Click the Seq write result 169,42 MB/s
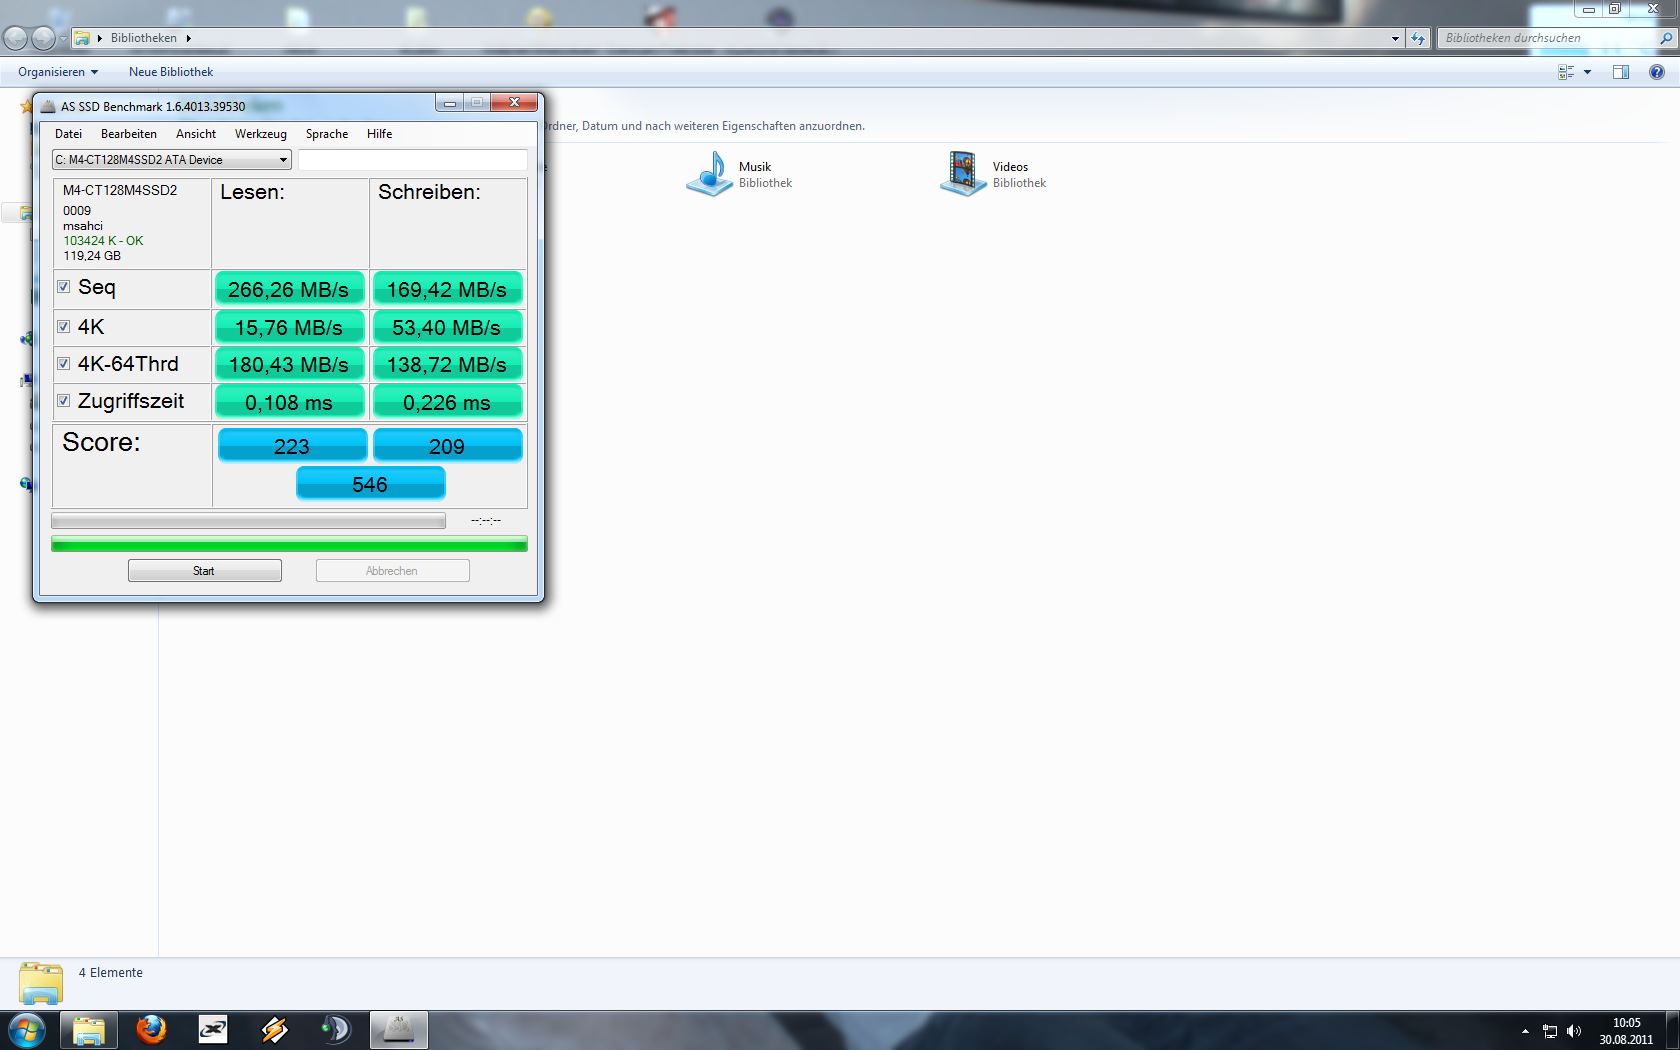1680x1050 pixels. (x=447, y=289)
